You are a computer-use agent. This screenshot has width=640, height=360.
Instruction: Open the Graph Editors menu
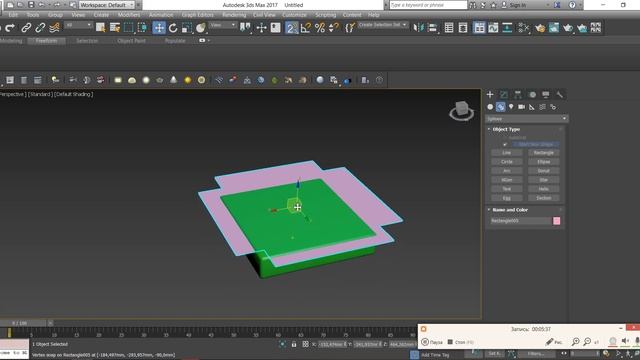[198, 15]
